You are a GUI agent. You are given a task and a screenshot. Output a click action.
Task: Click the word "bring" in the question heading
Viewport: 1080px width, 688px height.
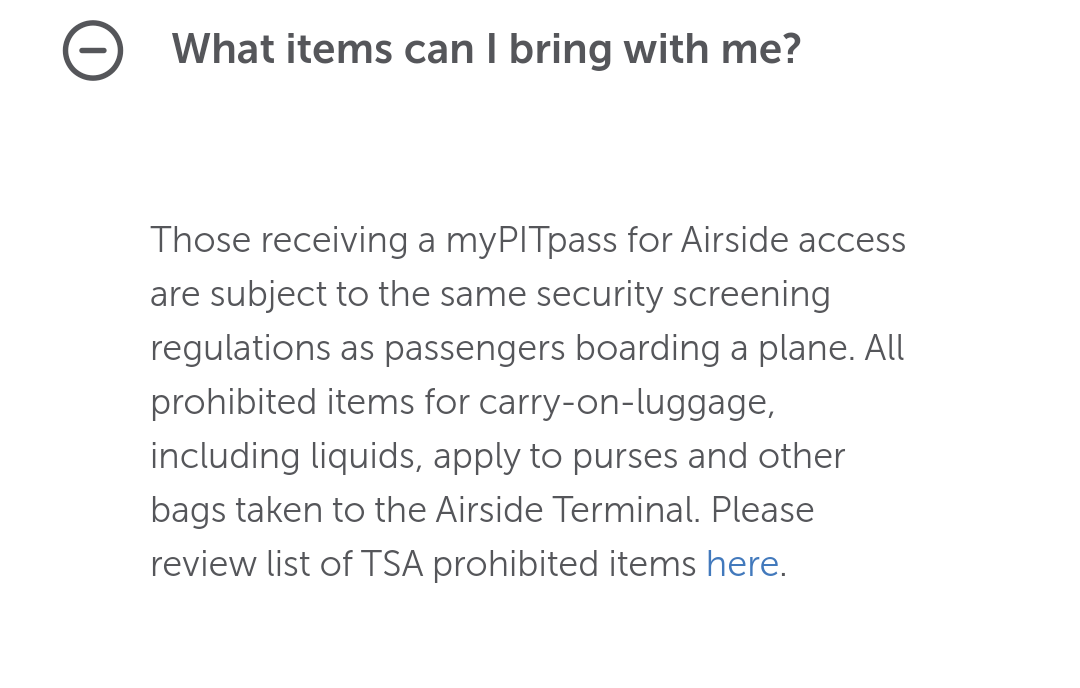(x=562, y=49)
